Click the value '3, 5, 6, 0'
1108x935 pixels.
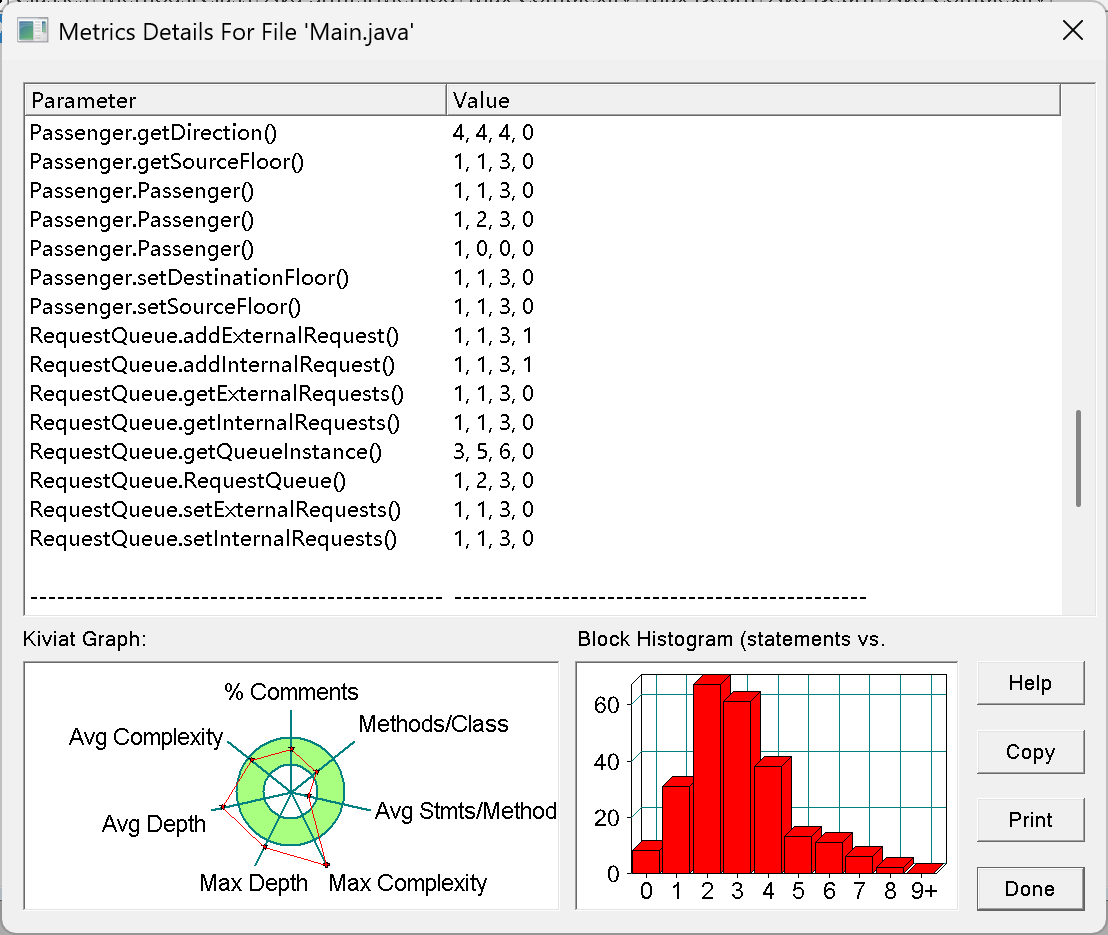[493, 451]
